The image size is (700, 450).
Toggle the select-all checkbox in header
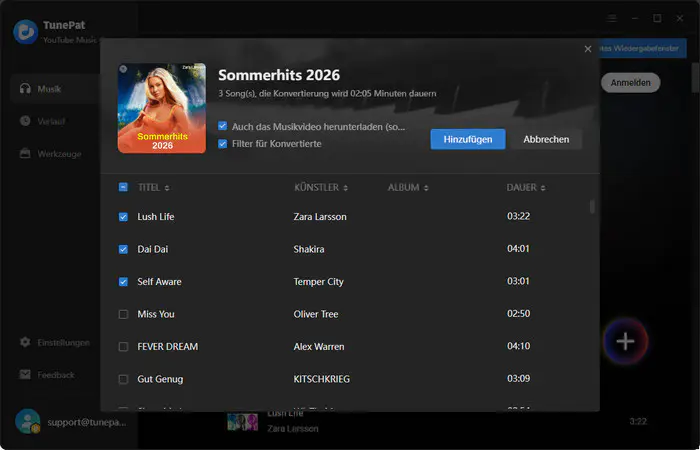123,187
